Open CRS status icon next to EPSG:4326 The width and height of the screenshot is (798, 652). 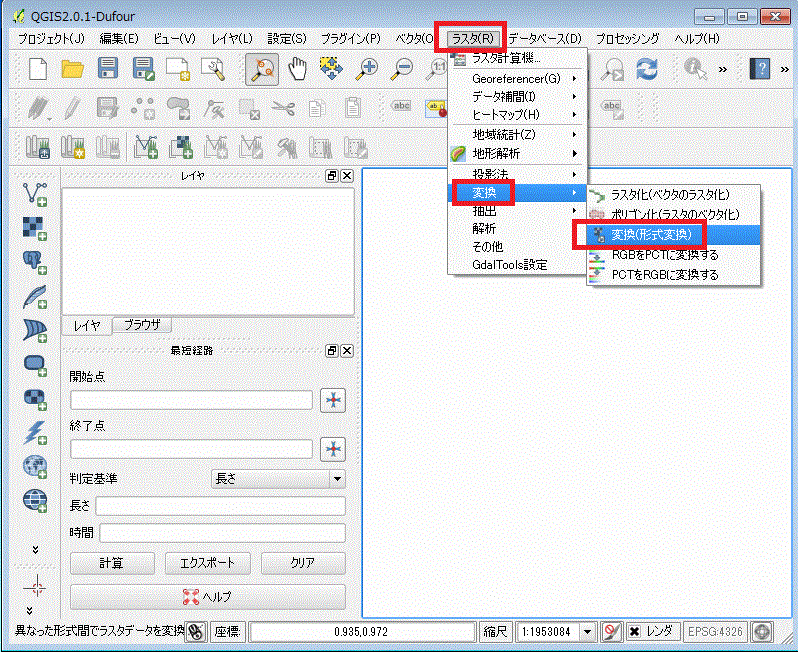tap(764, 632)
